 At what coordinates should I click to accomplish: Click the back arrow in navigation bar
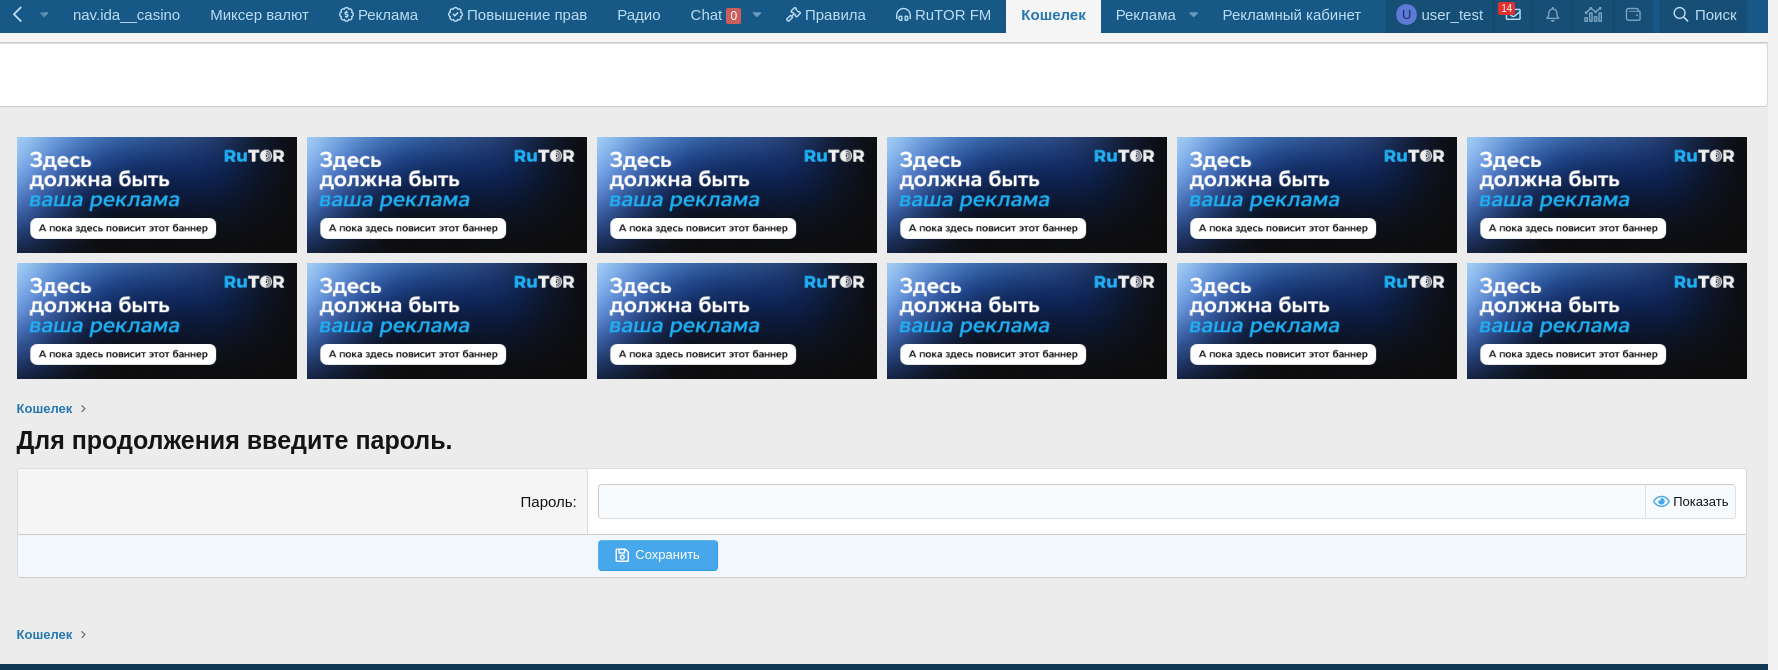click(x=17, y=15)
